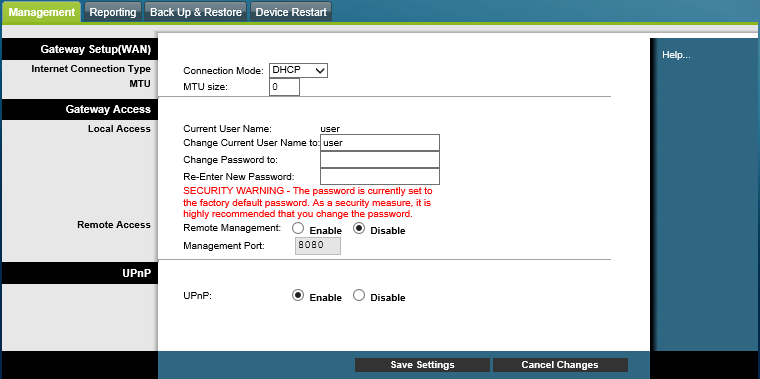Click the Local Access label
Viewport: 760px width, 379px height.
[x=119, y=129]
